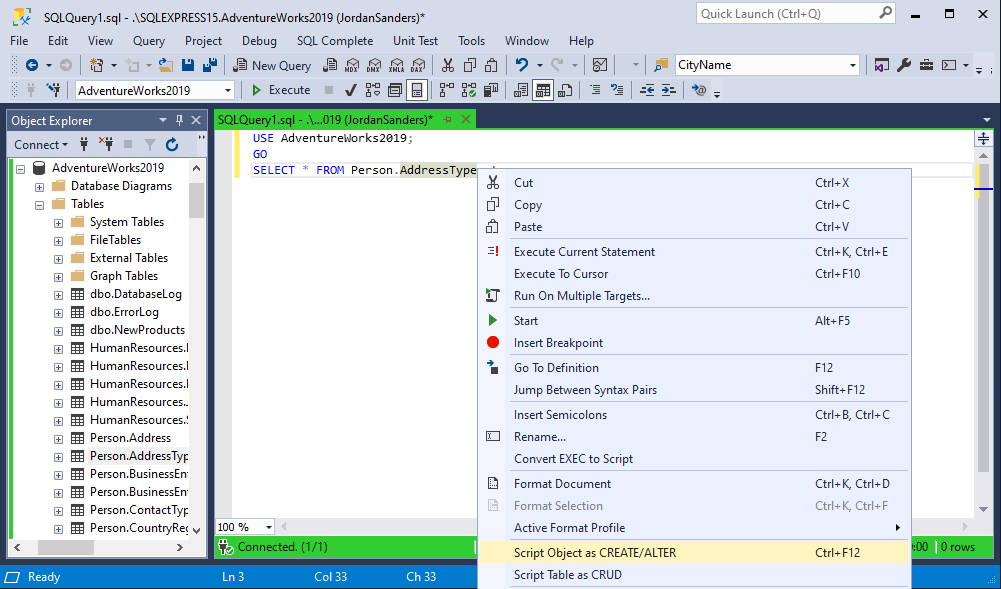Toggle the Query Options button
This screenshot has height=589, width=1001.
[395, 90]
